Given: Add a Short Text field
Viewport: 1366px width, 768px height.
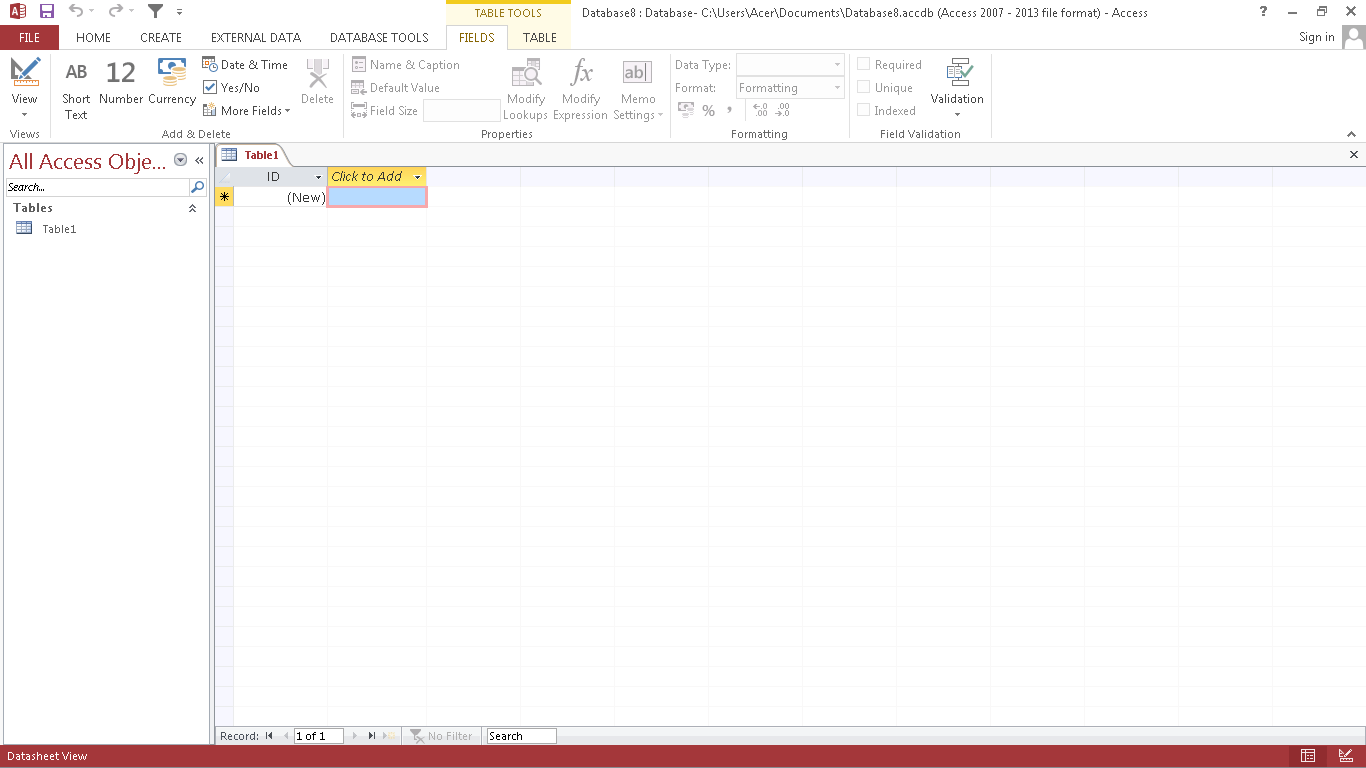Looking at the screenshot, I should click(x=76, y=85).
